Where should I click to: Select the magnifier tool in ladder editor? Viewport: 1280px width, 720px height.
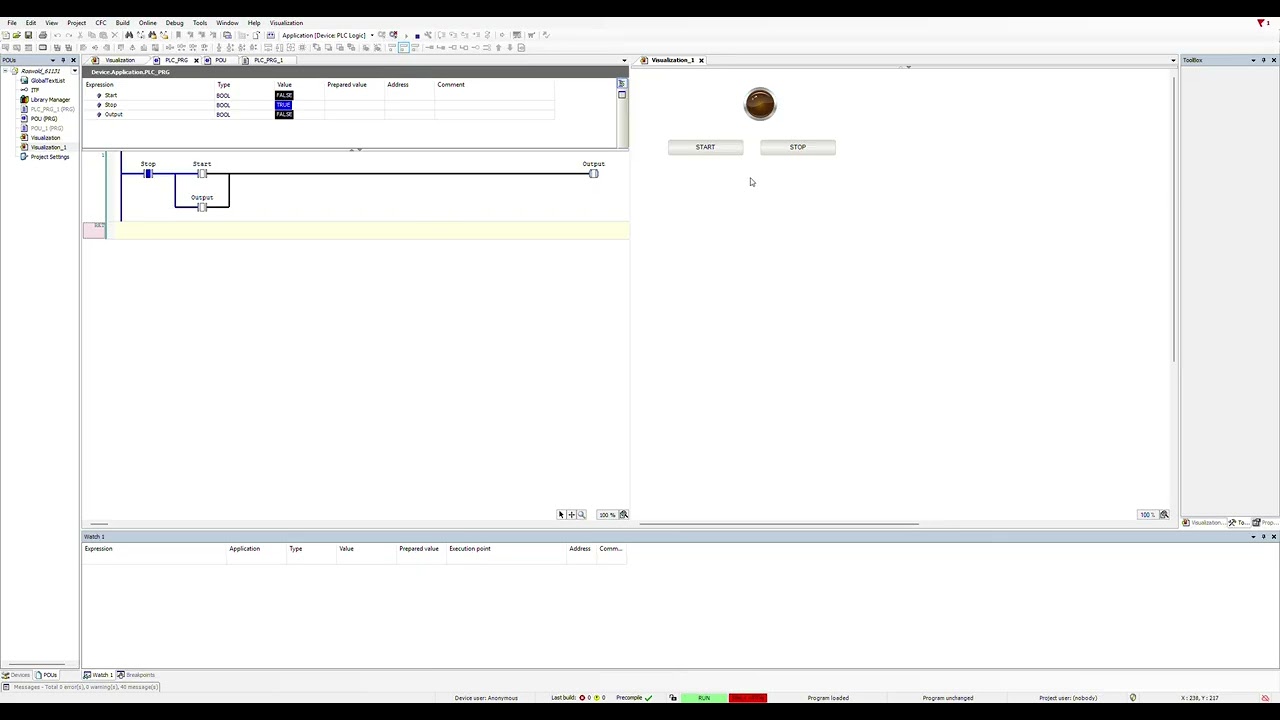tap(581, 515)
